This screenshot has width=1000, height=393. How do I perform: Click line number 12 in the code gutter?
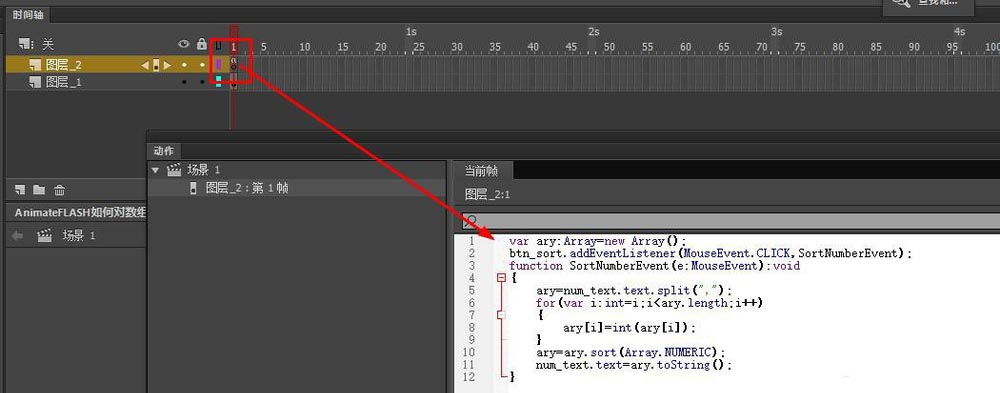pos(470,377)
